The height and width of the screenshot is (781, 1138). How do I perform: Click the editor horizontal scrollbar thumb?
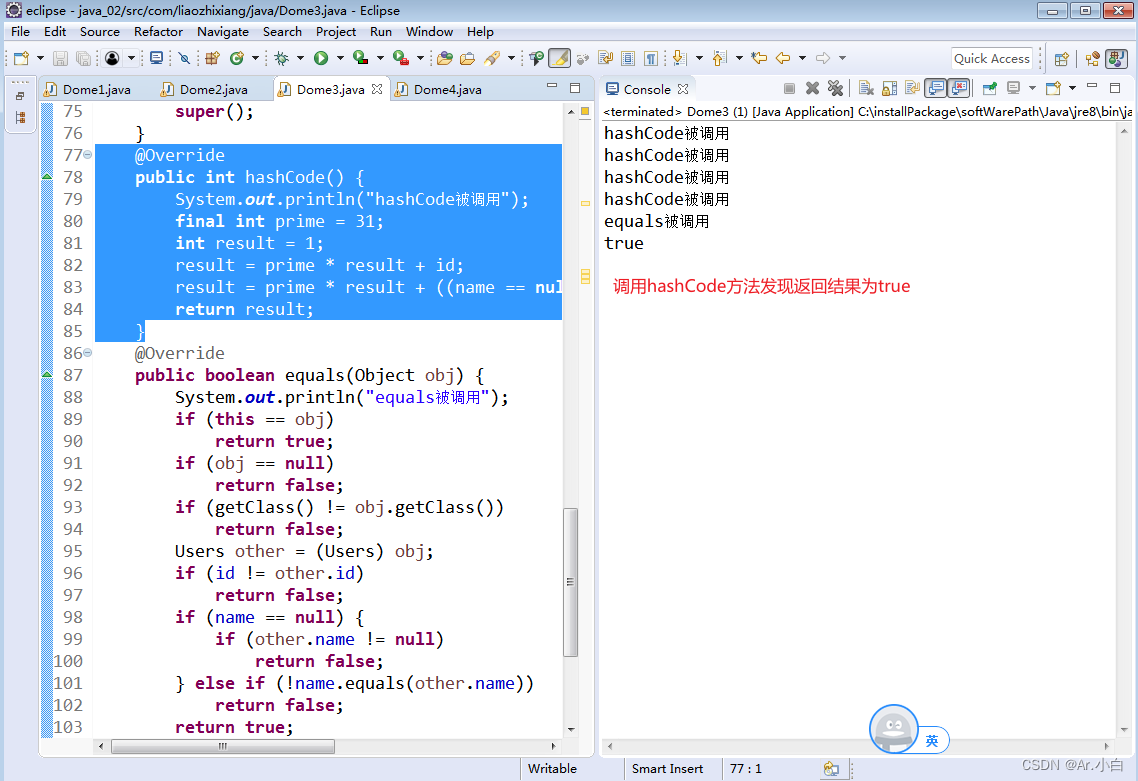pyautogui.click(x=223, y=746)
